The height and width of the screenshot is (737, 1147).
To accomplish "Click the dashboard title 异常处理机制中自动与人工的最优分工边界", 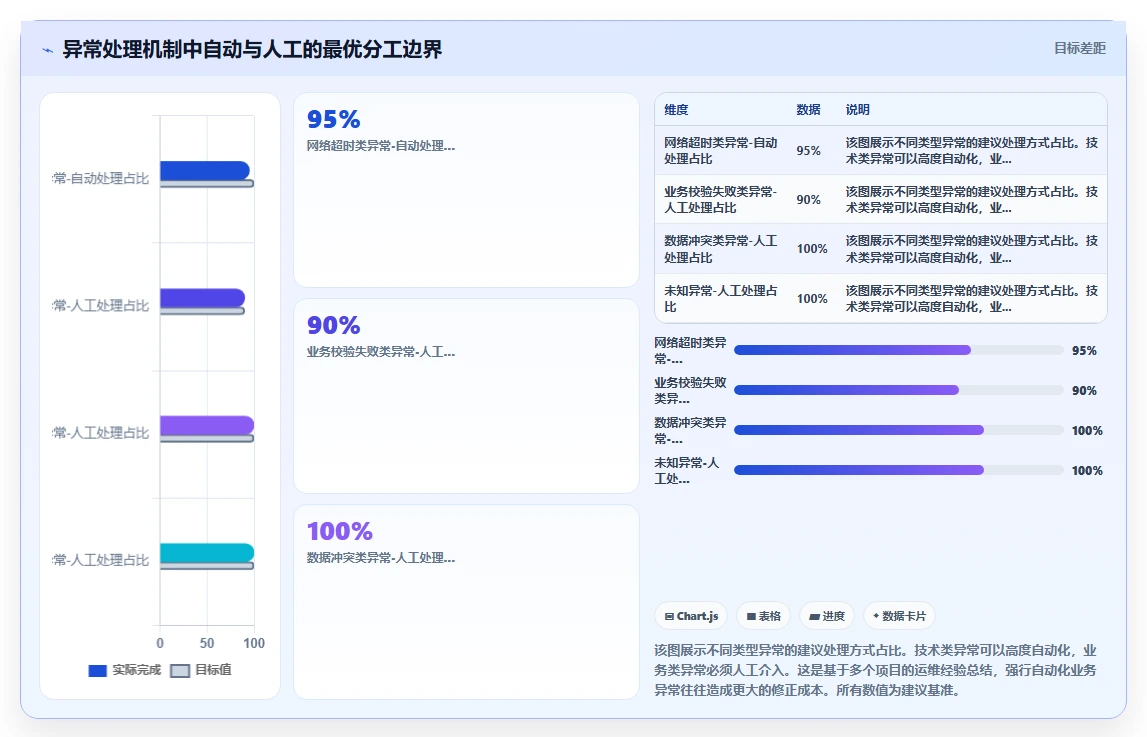I will [252, 49].
